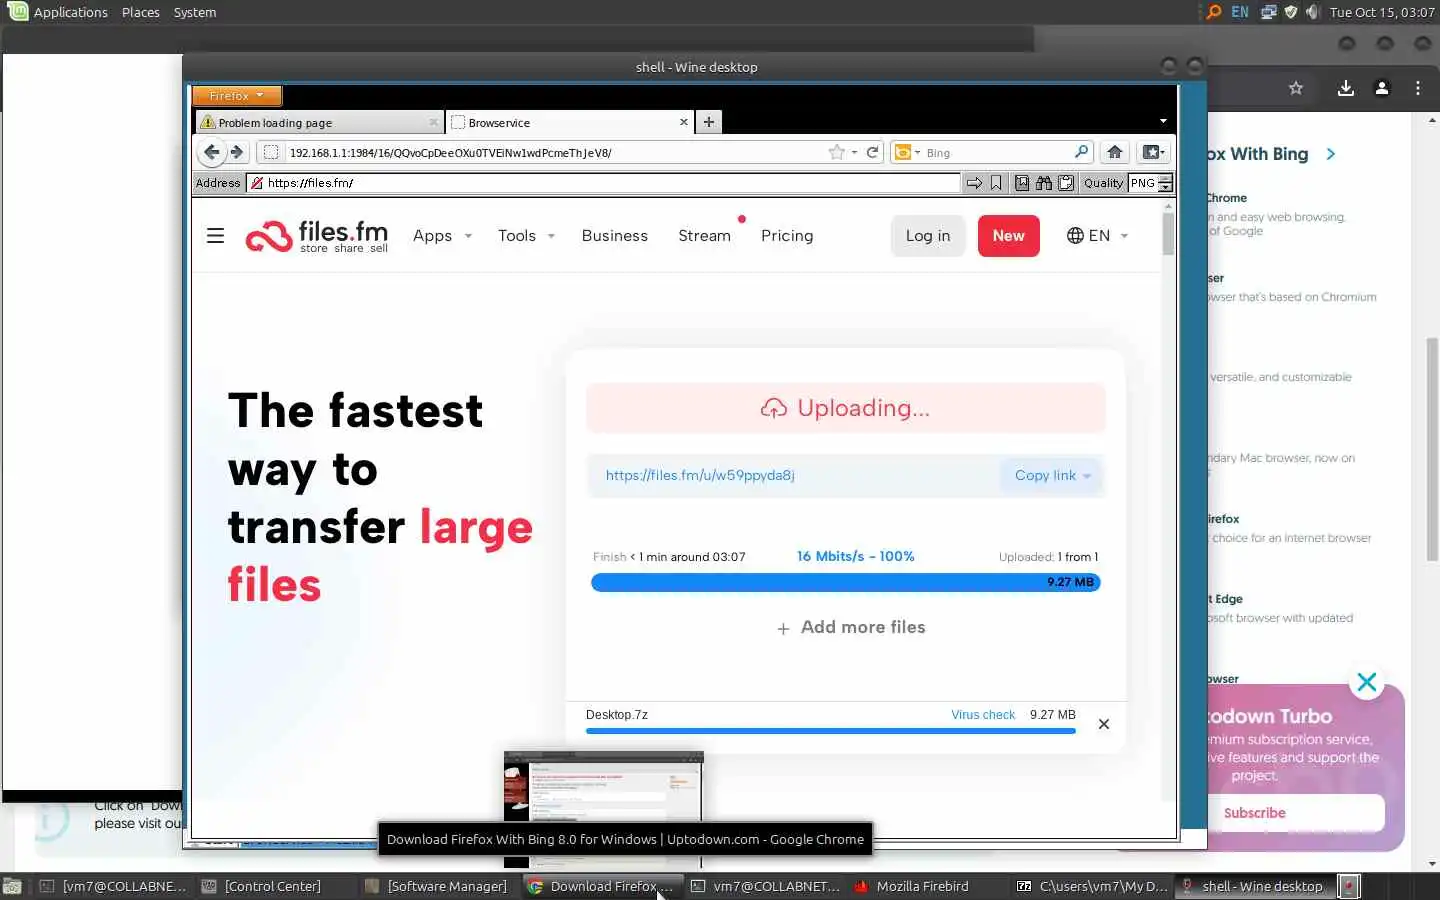Close the Uptodown Turbo promo
This screenshot has height=900, width=1440.
[1367, 683]
